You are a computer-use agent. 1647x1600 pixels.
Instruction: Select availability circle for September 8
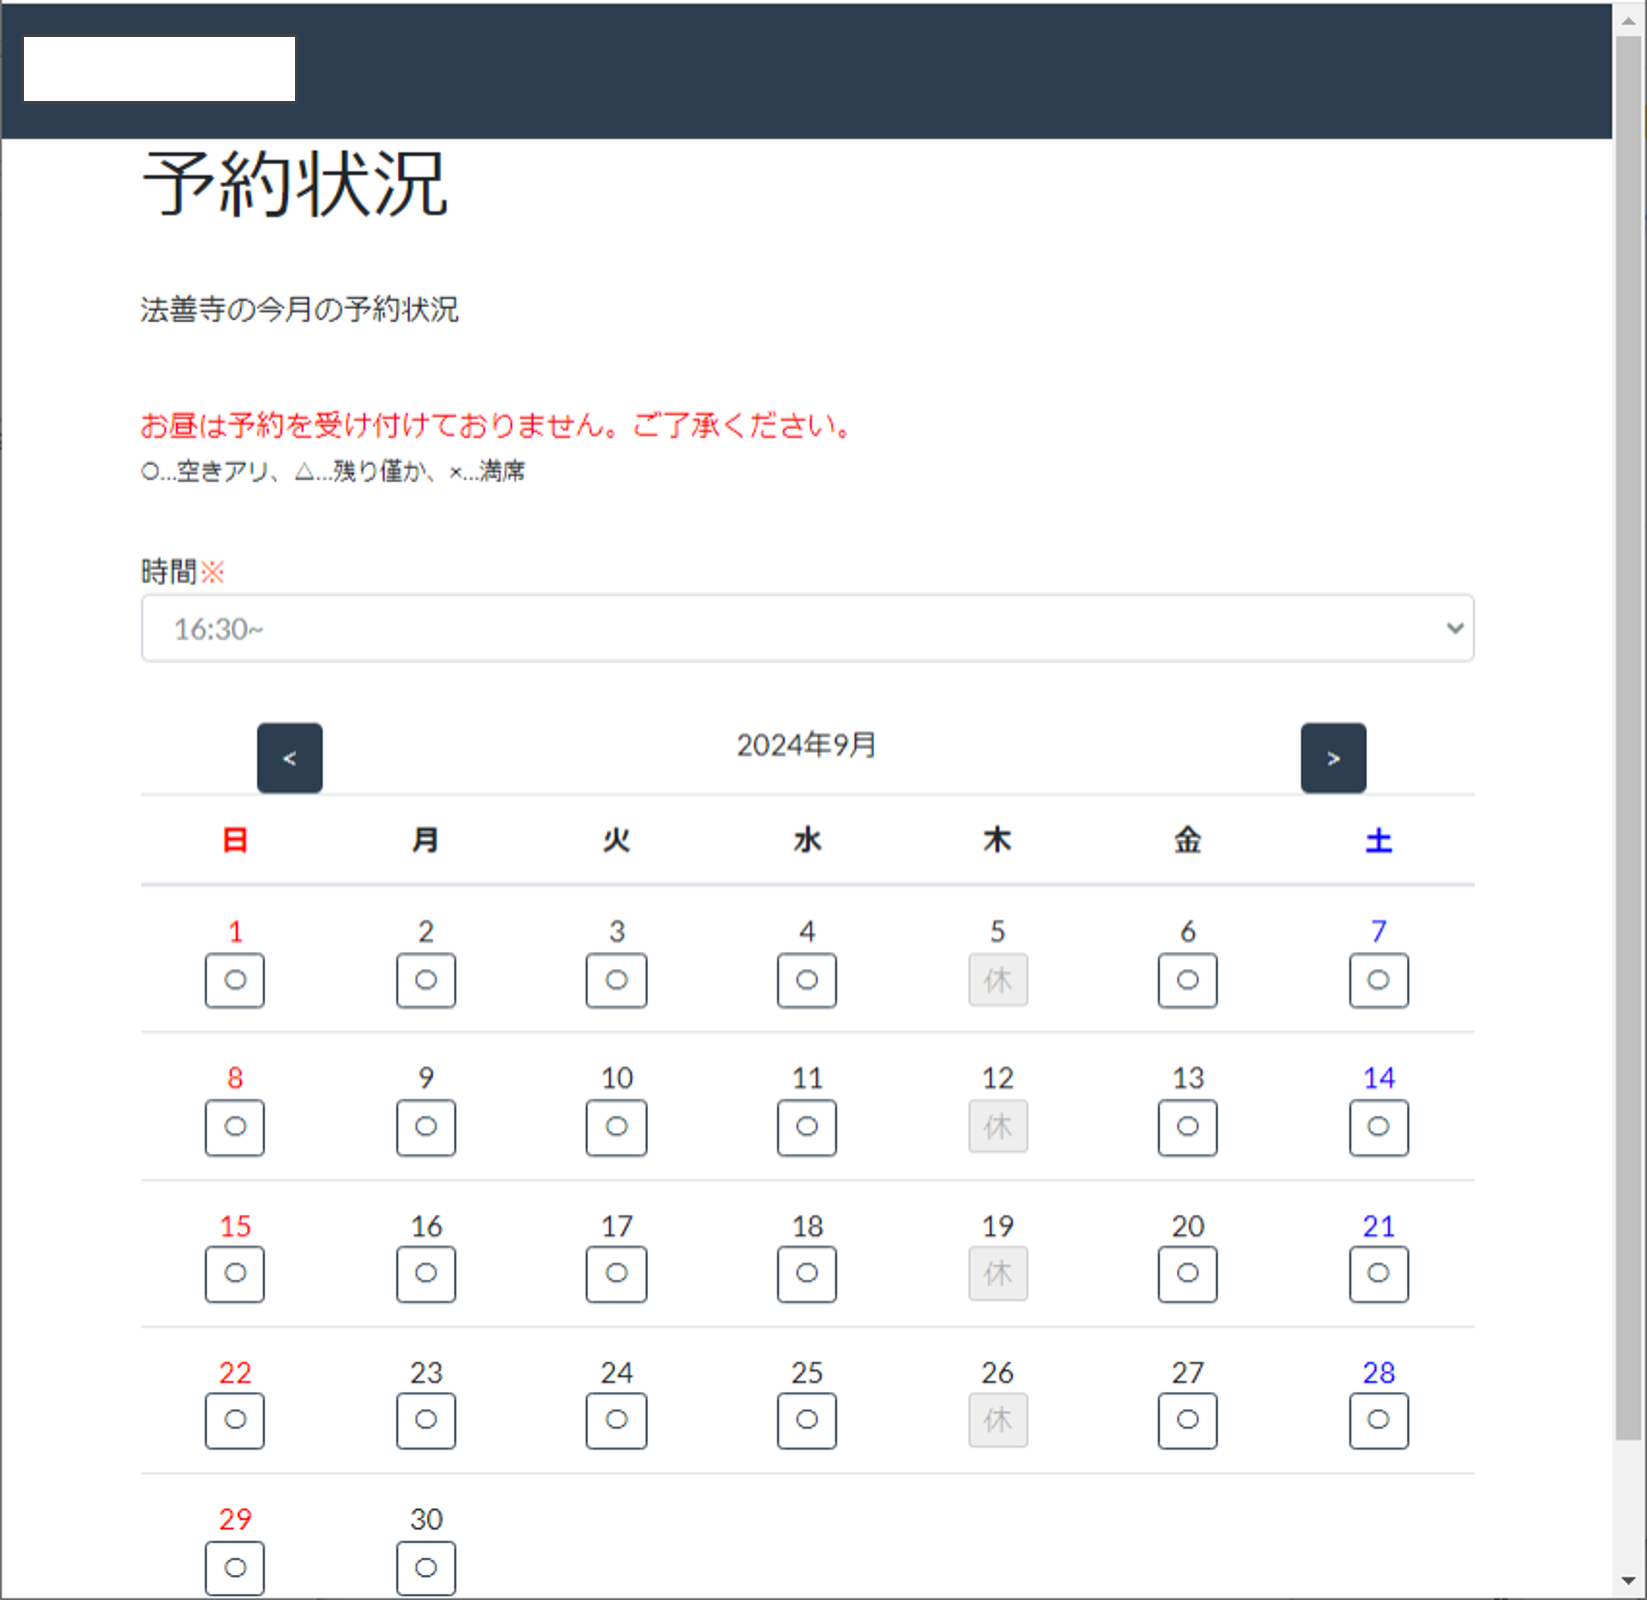coord(235,1127)
